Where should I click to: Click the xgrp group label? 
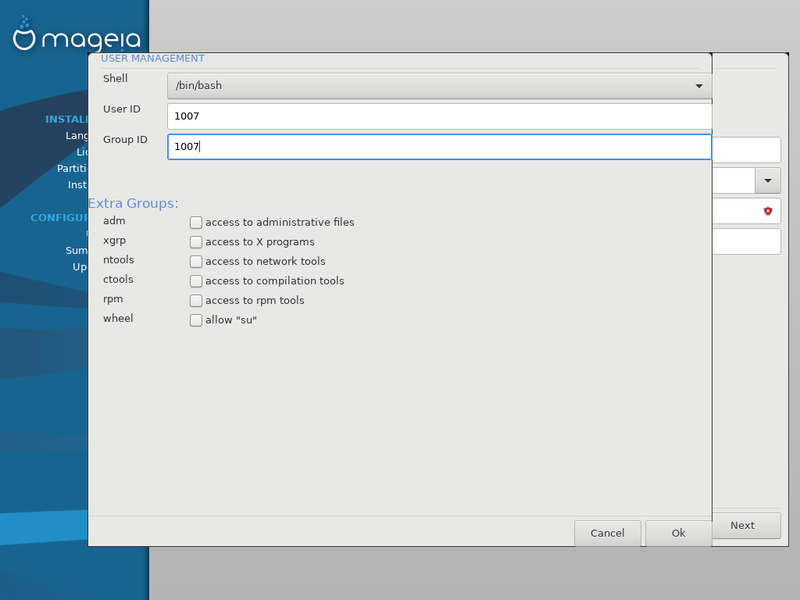coord(114,241)
